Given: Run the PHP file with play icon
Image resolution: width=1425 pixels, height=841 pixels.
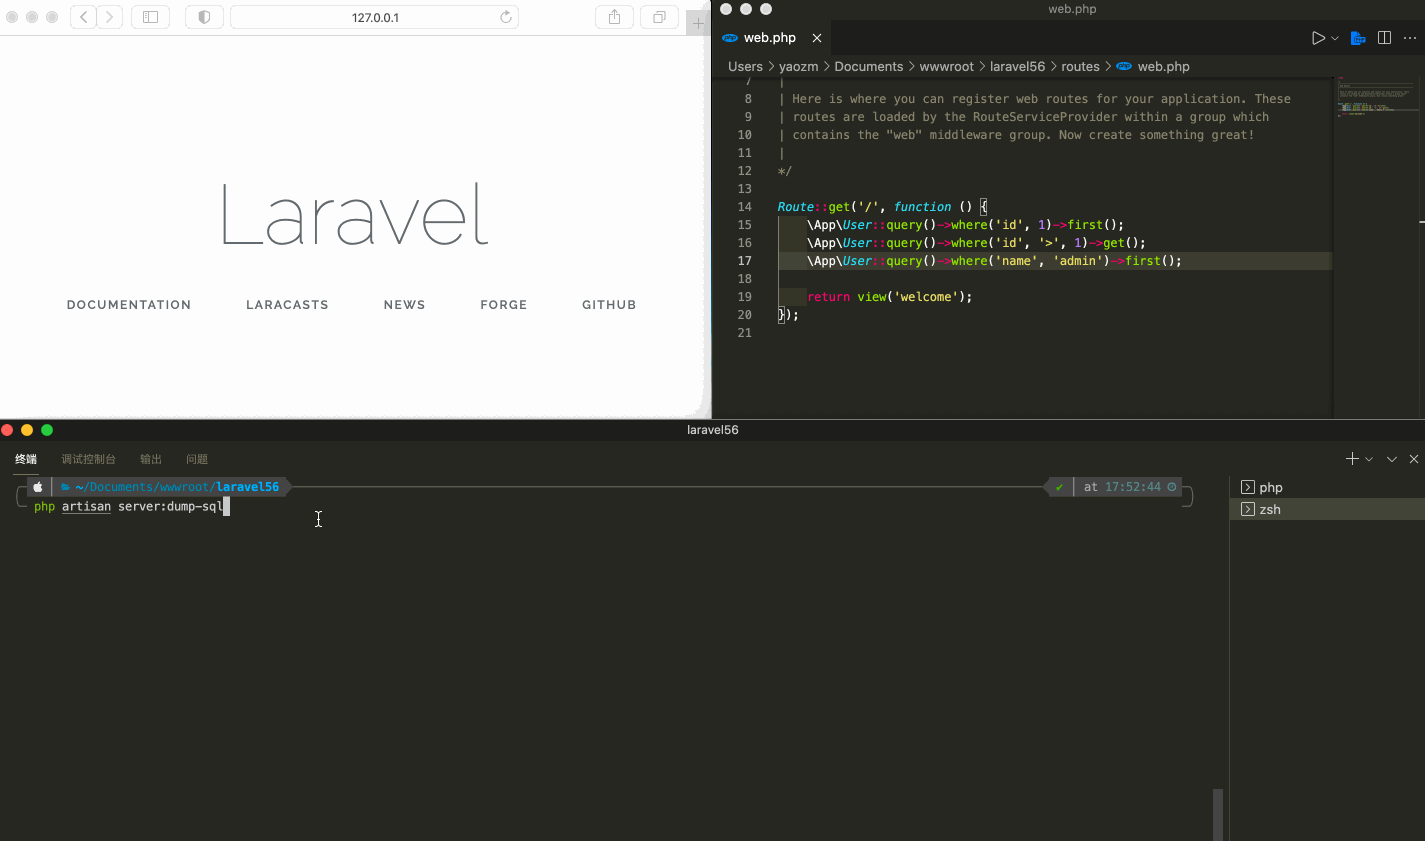Looking at the screenshot, I should click(1318, 38).
